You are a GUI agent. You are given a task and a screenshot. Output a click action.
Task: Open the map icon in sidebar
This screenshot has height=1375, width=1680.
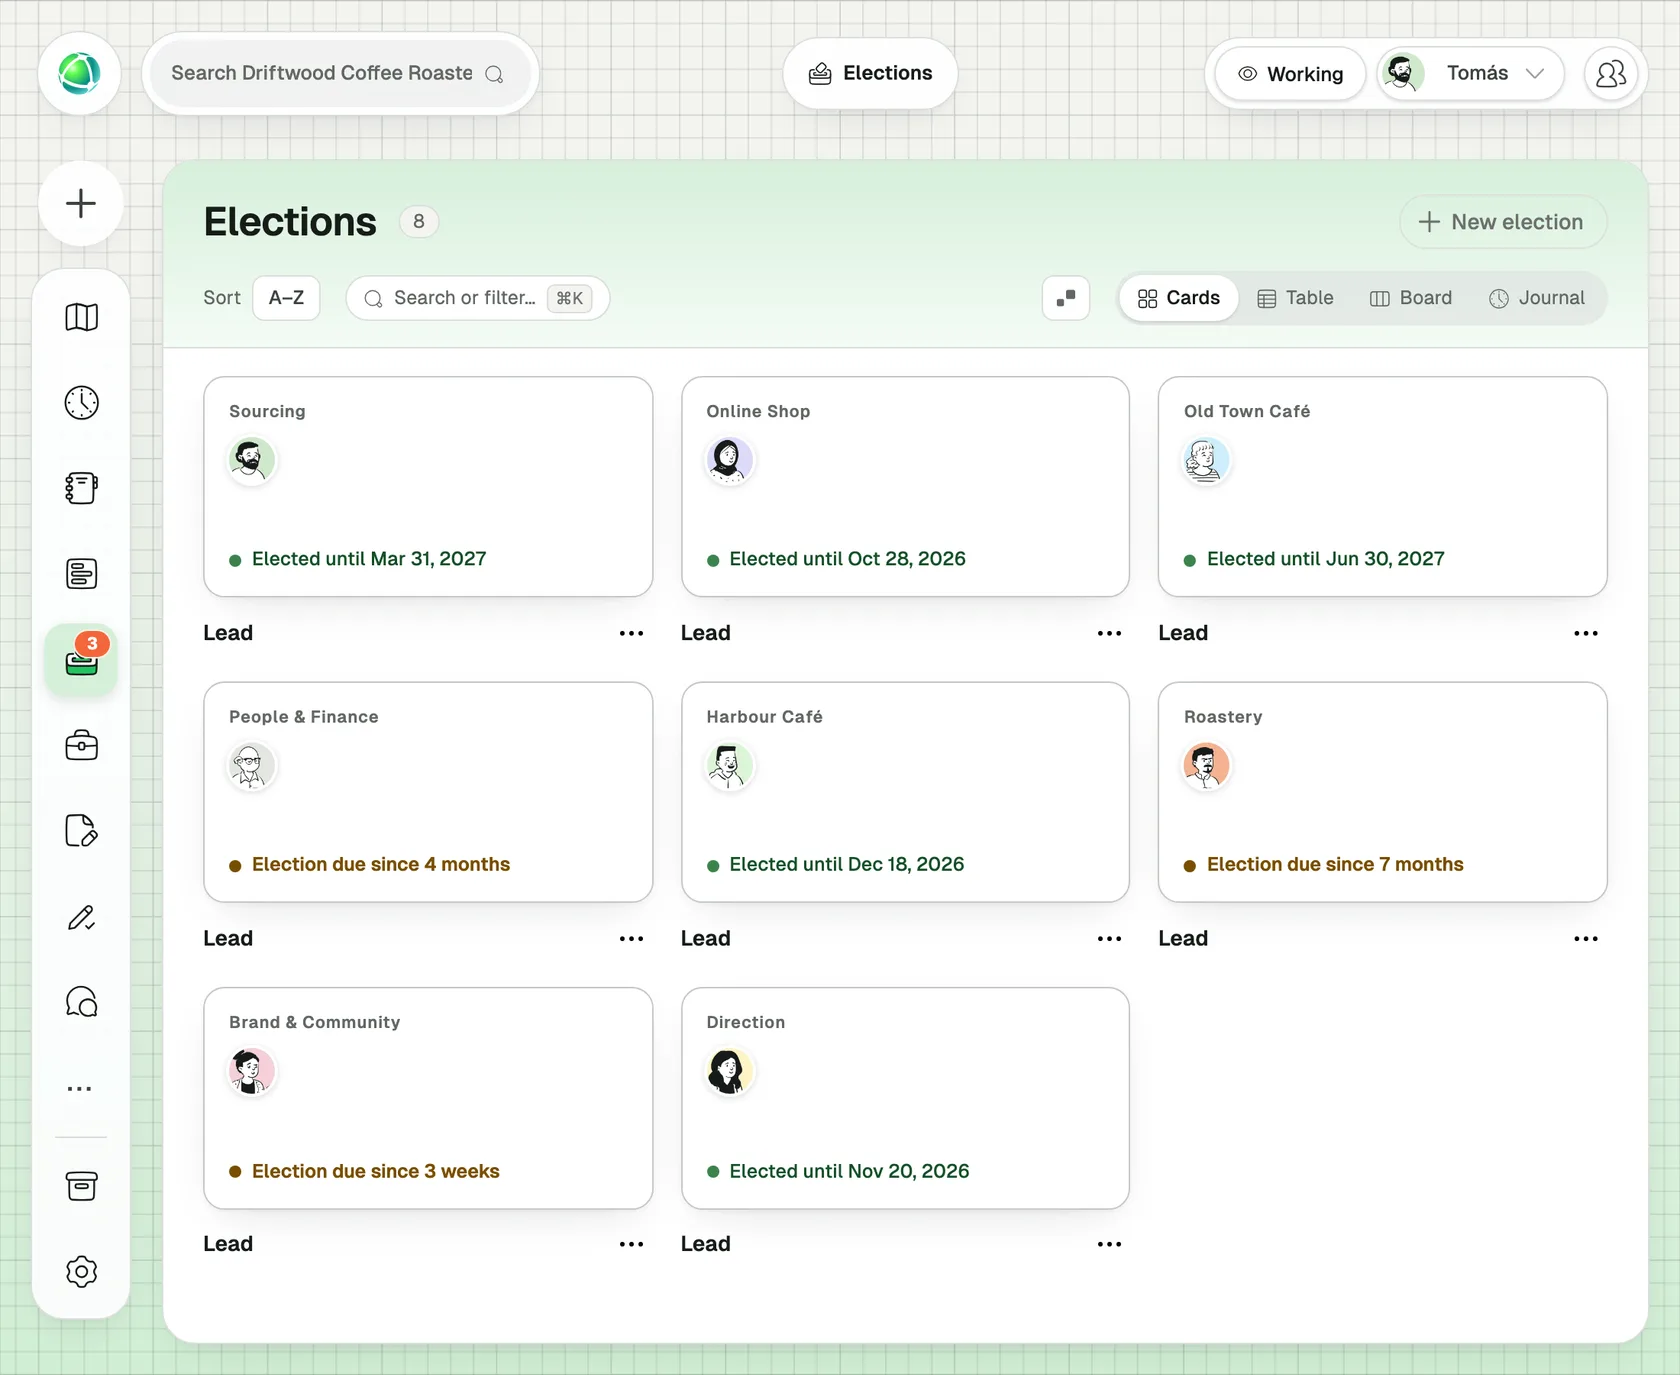point(81,317)
